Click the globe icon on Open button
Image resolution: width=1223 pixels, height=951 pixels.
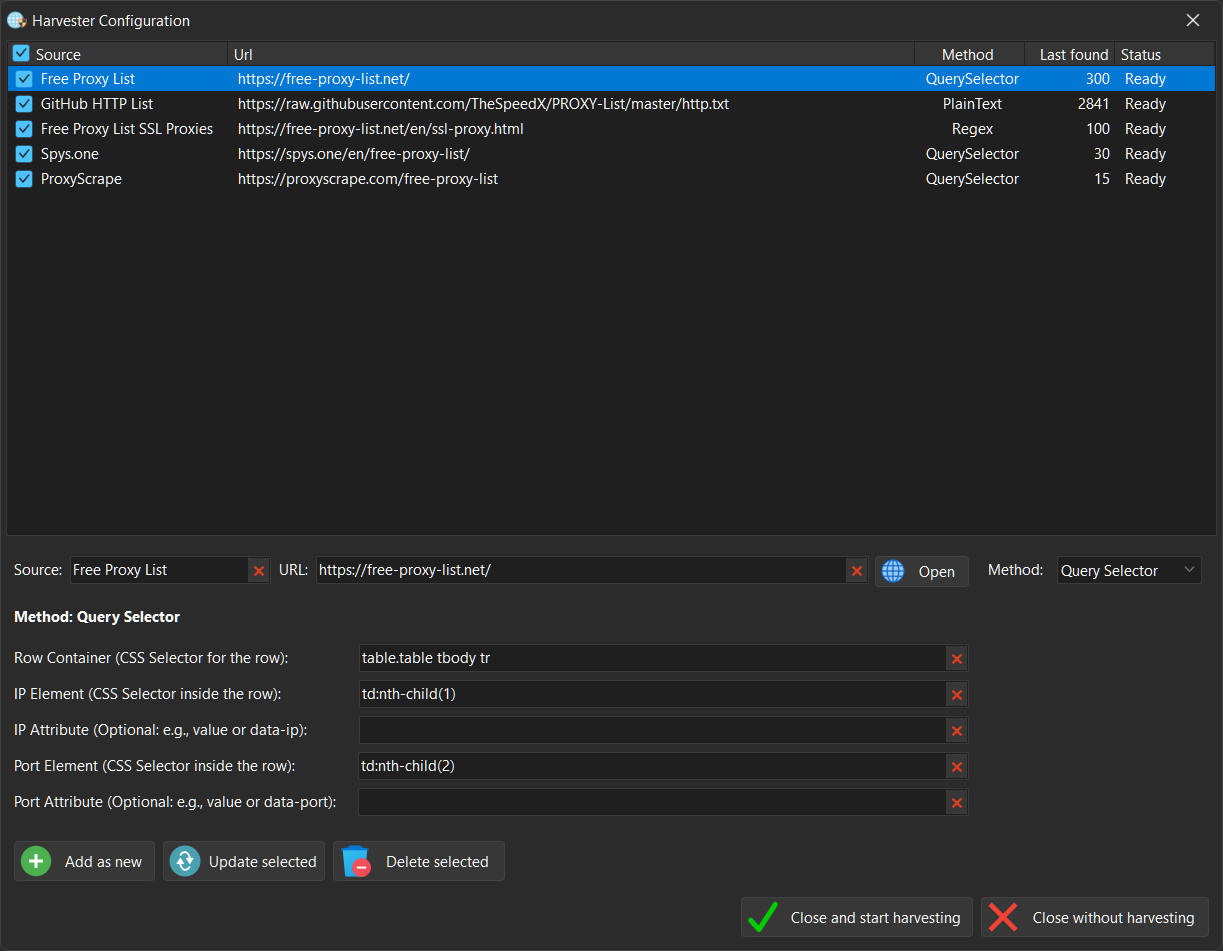893,571
